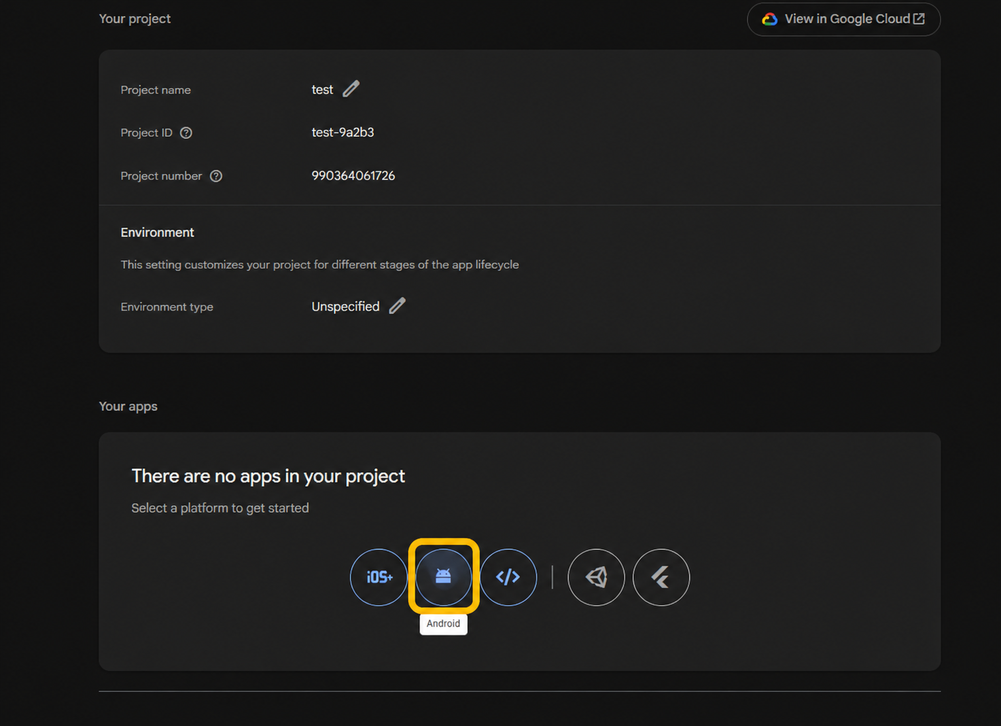This screenshot has height=726, width=1001.
Task: Select project number 990364061726
Action: point(353,176)
